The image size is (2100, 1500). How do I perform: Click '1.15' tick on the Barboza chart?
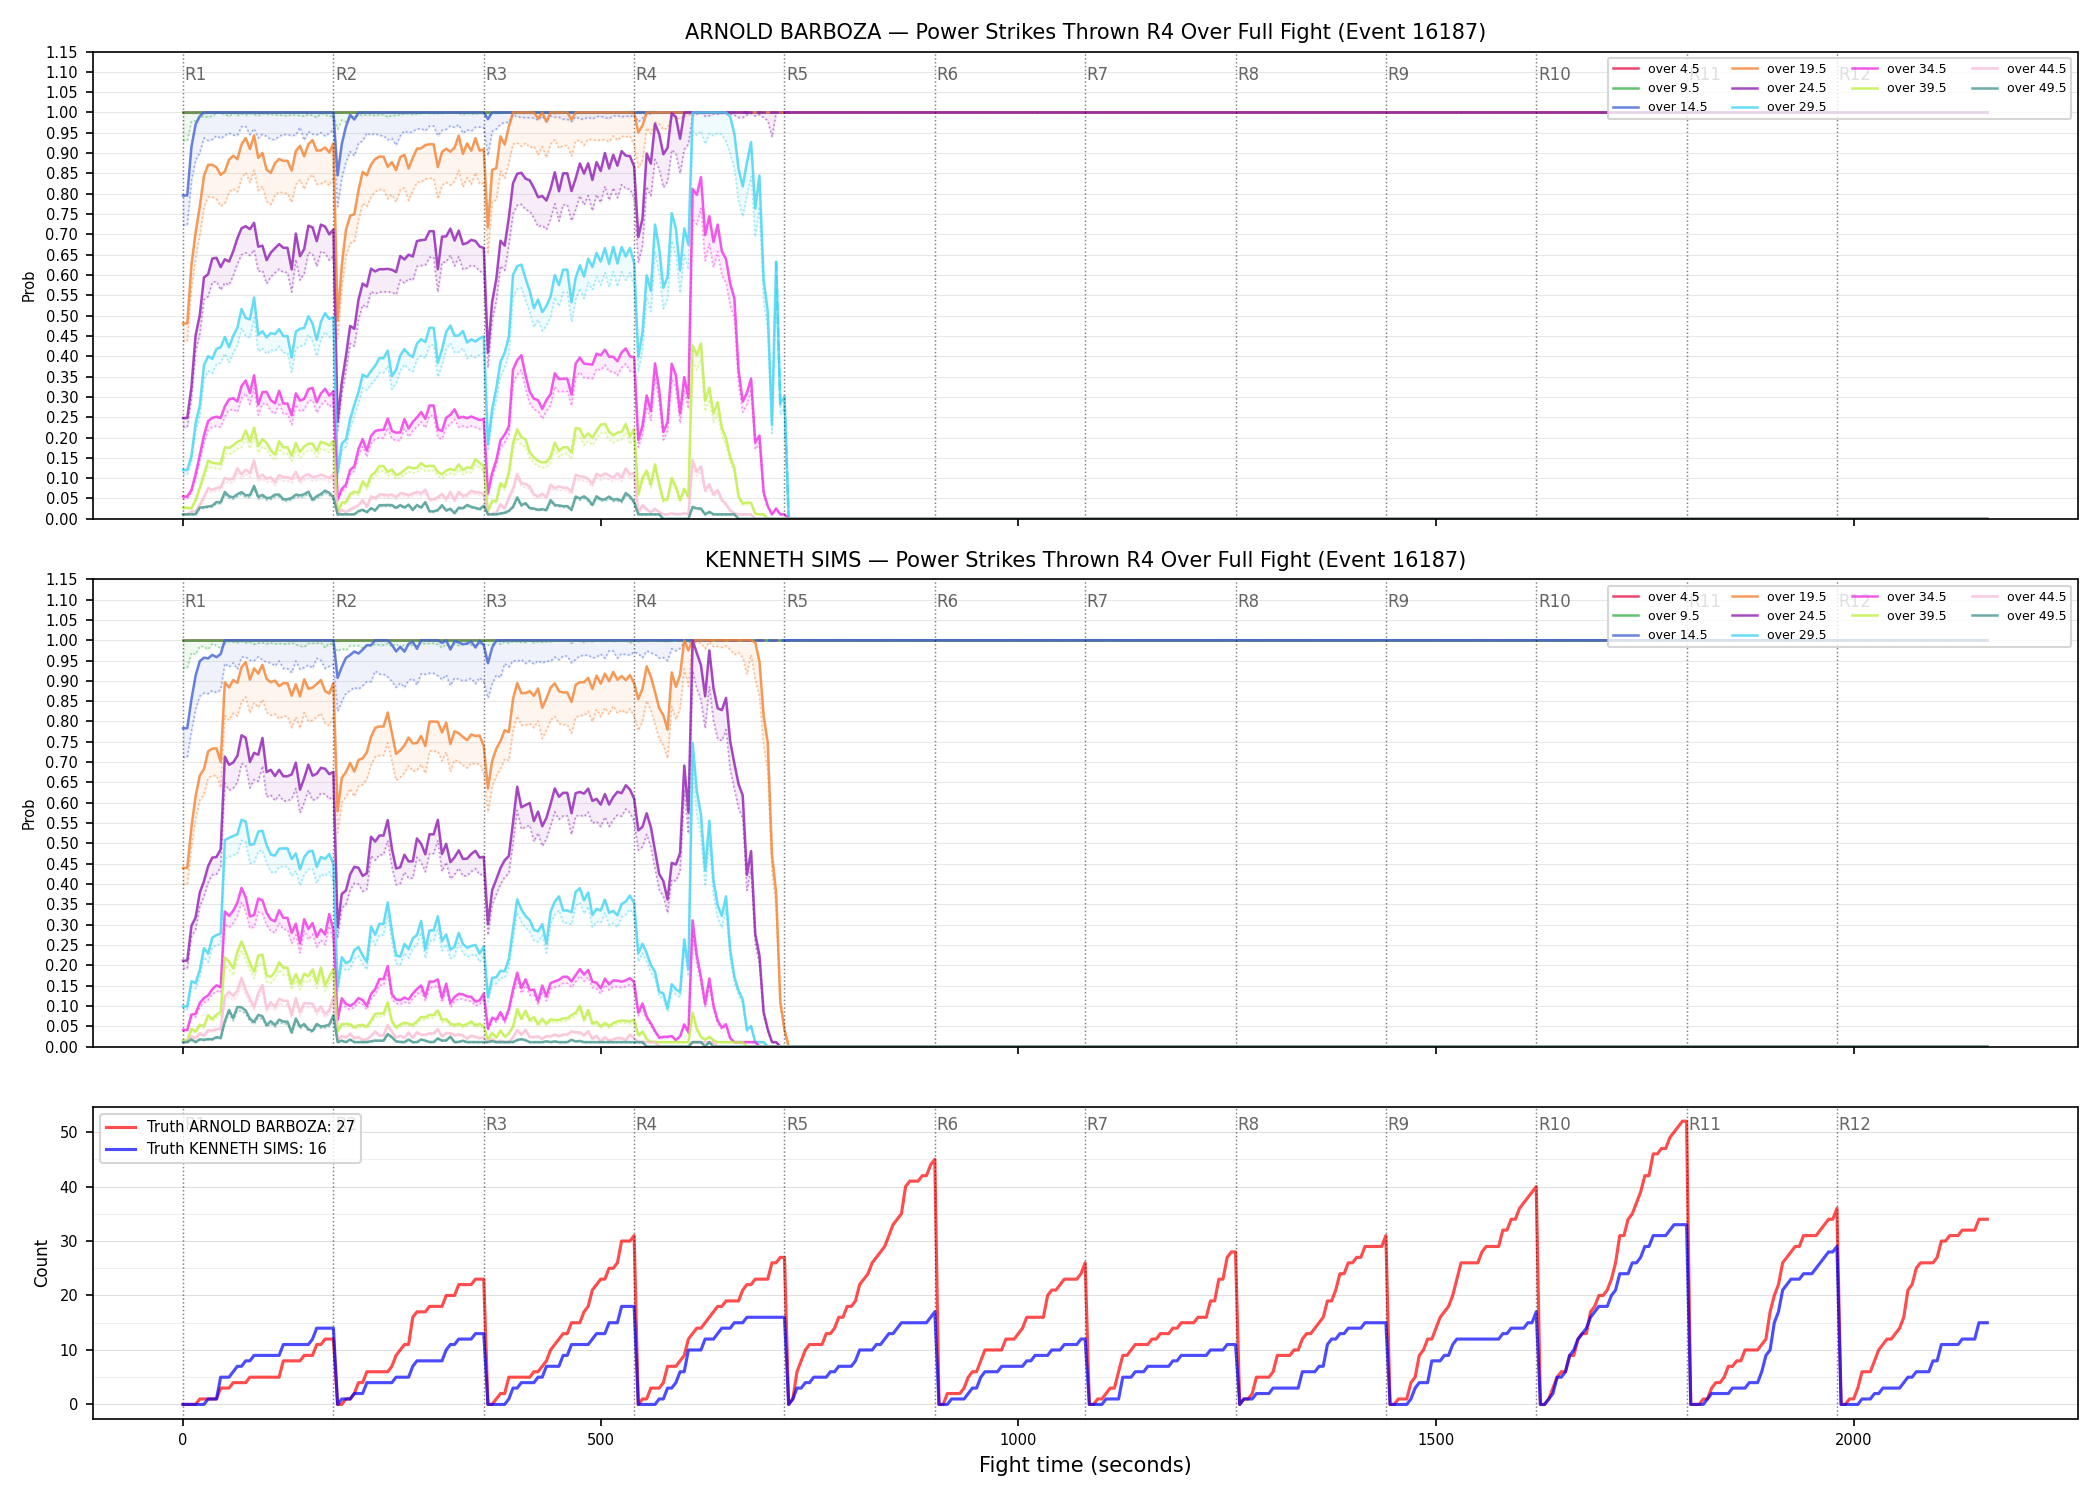(x=62, y=52)
